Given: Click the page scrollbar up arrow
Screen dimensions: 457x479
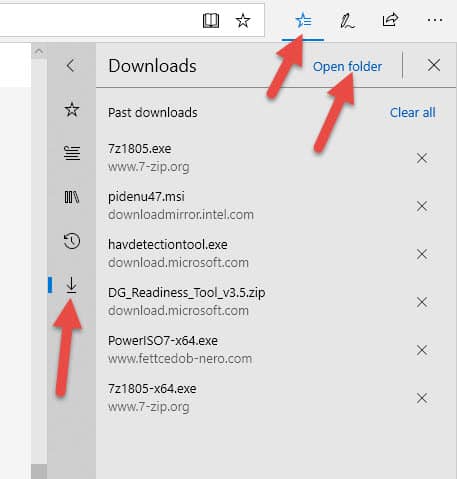Looking at the screenshot, I should tap(39, 51).
